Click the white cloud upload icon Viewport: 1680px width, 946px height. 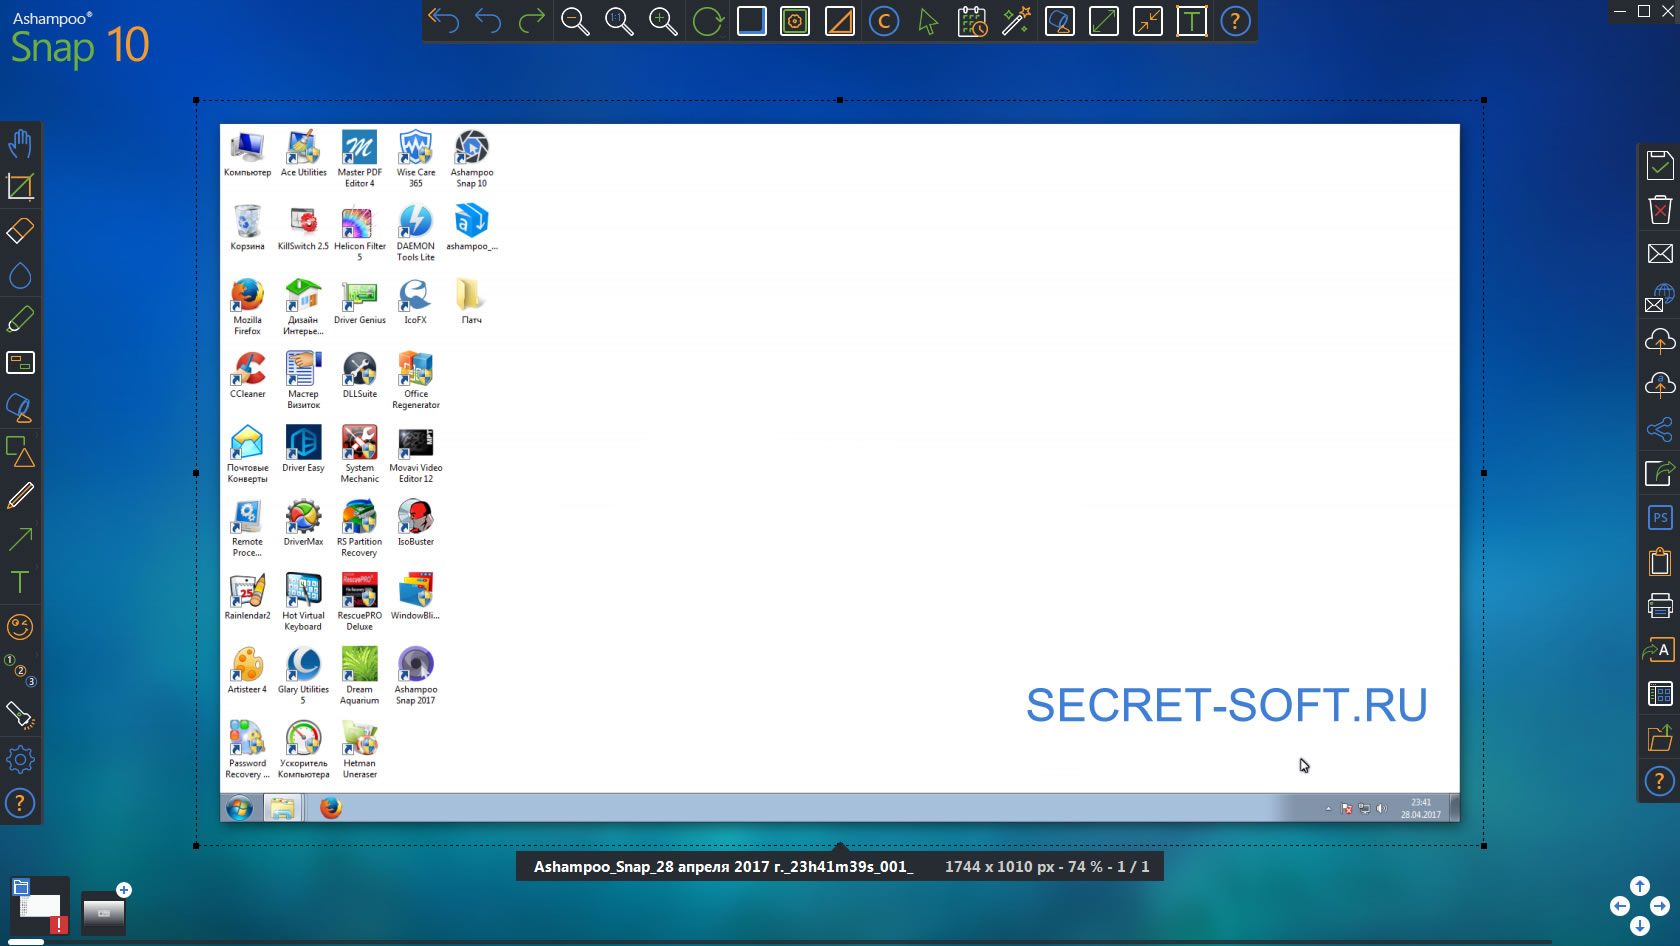coord(1660,341)
